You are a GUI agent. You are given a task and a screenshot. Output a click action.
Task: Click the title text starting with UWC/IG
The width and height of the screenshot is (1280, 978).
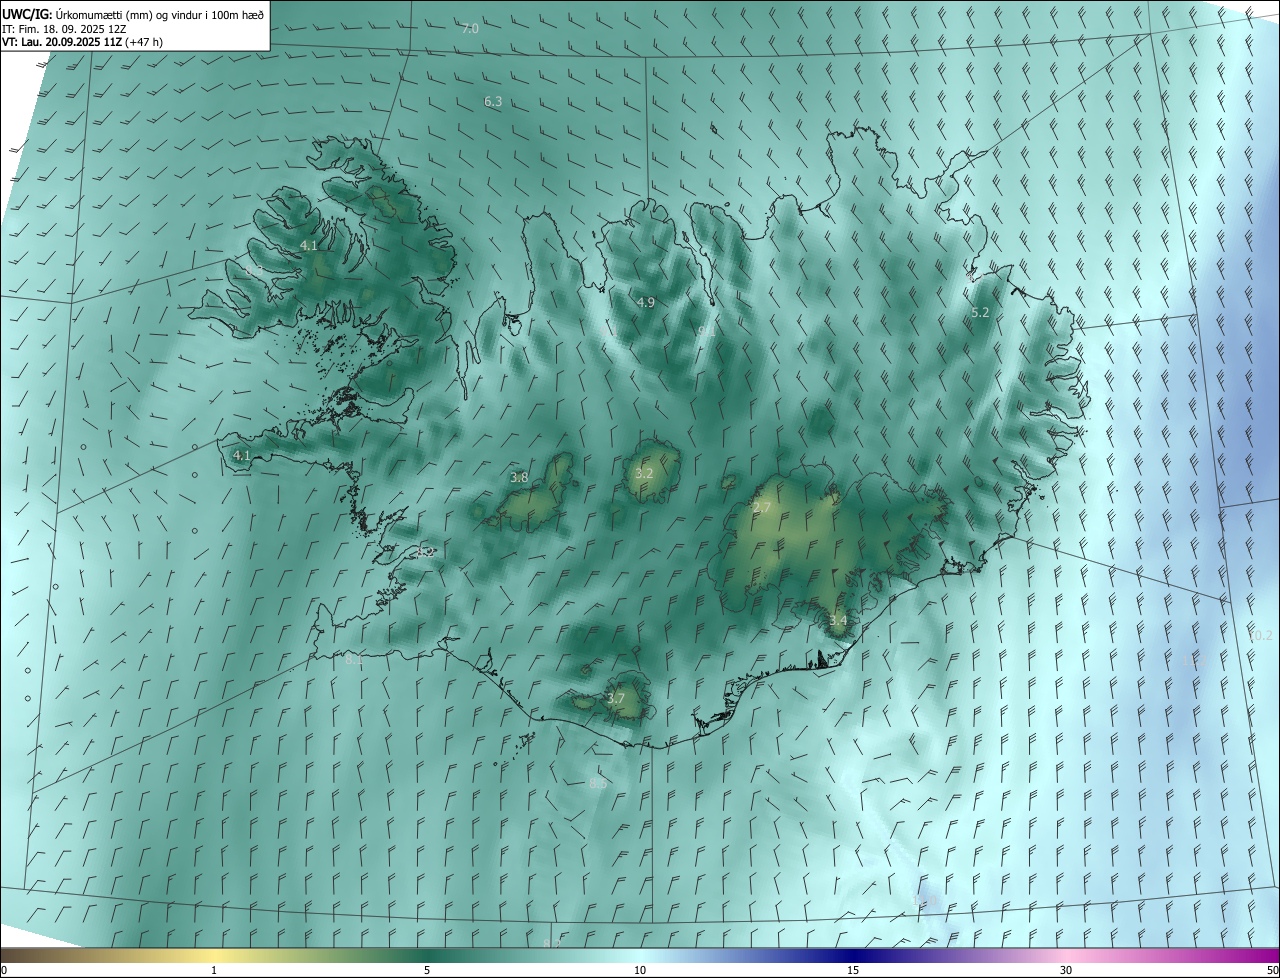tap(133, 14)
